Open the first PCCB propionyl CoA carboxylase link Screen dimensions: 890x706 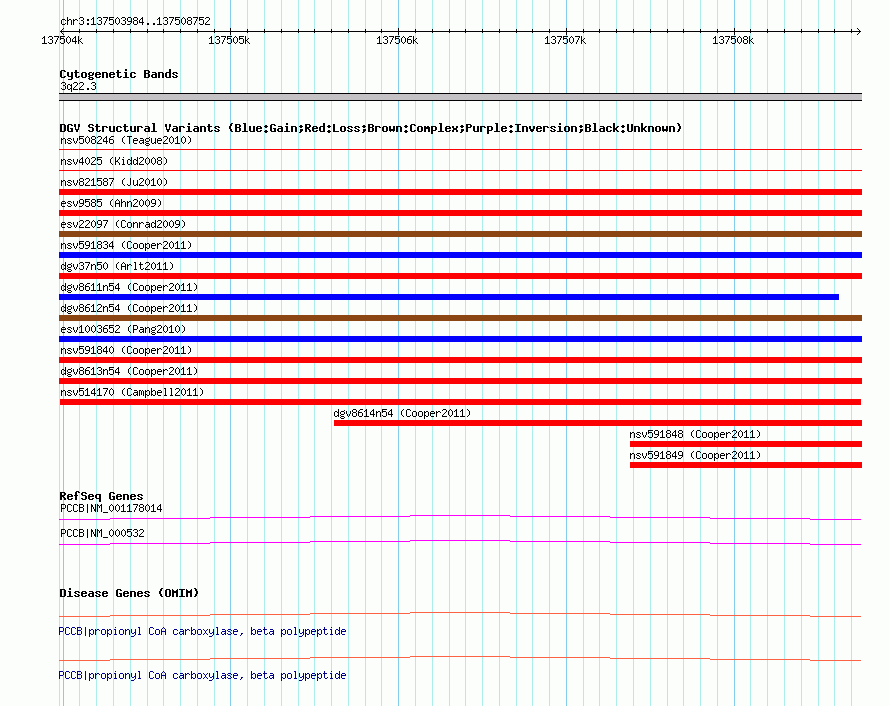[202, 631]
